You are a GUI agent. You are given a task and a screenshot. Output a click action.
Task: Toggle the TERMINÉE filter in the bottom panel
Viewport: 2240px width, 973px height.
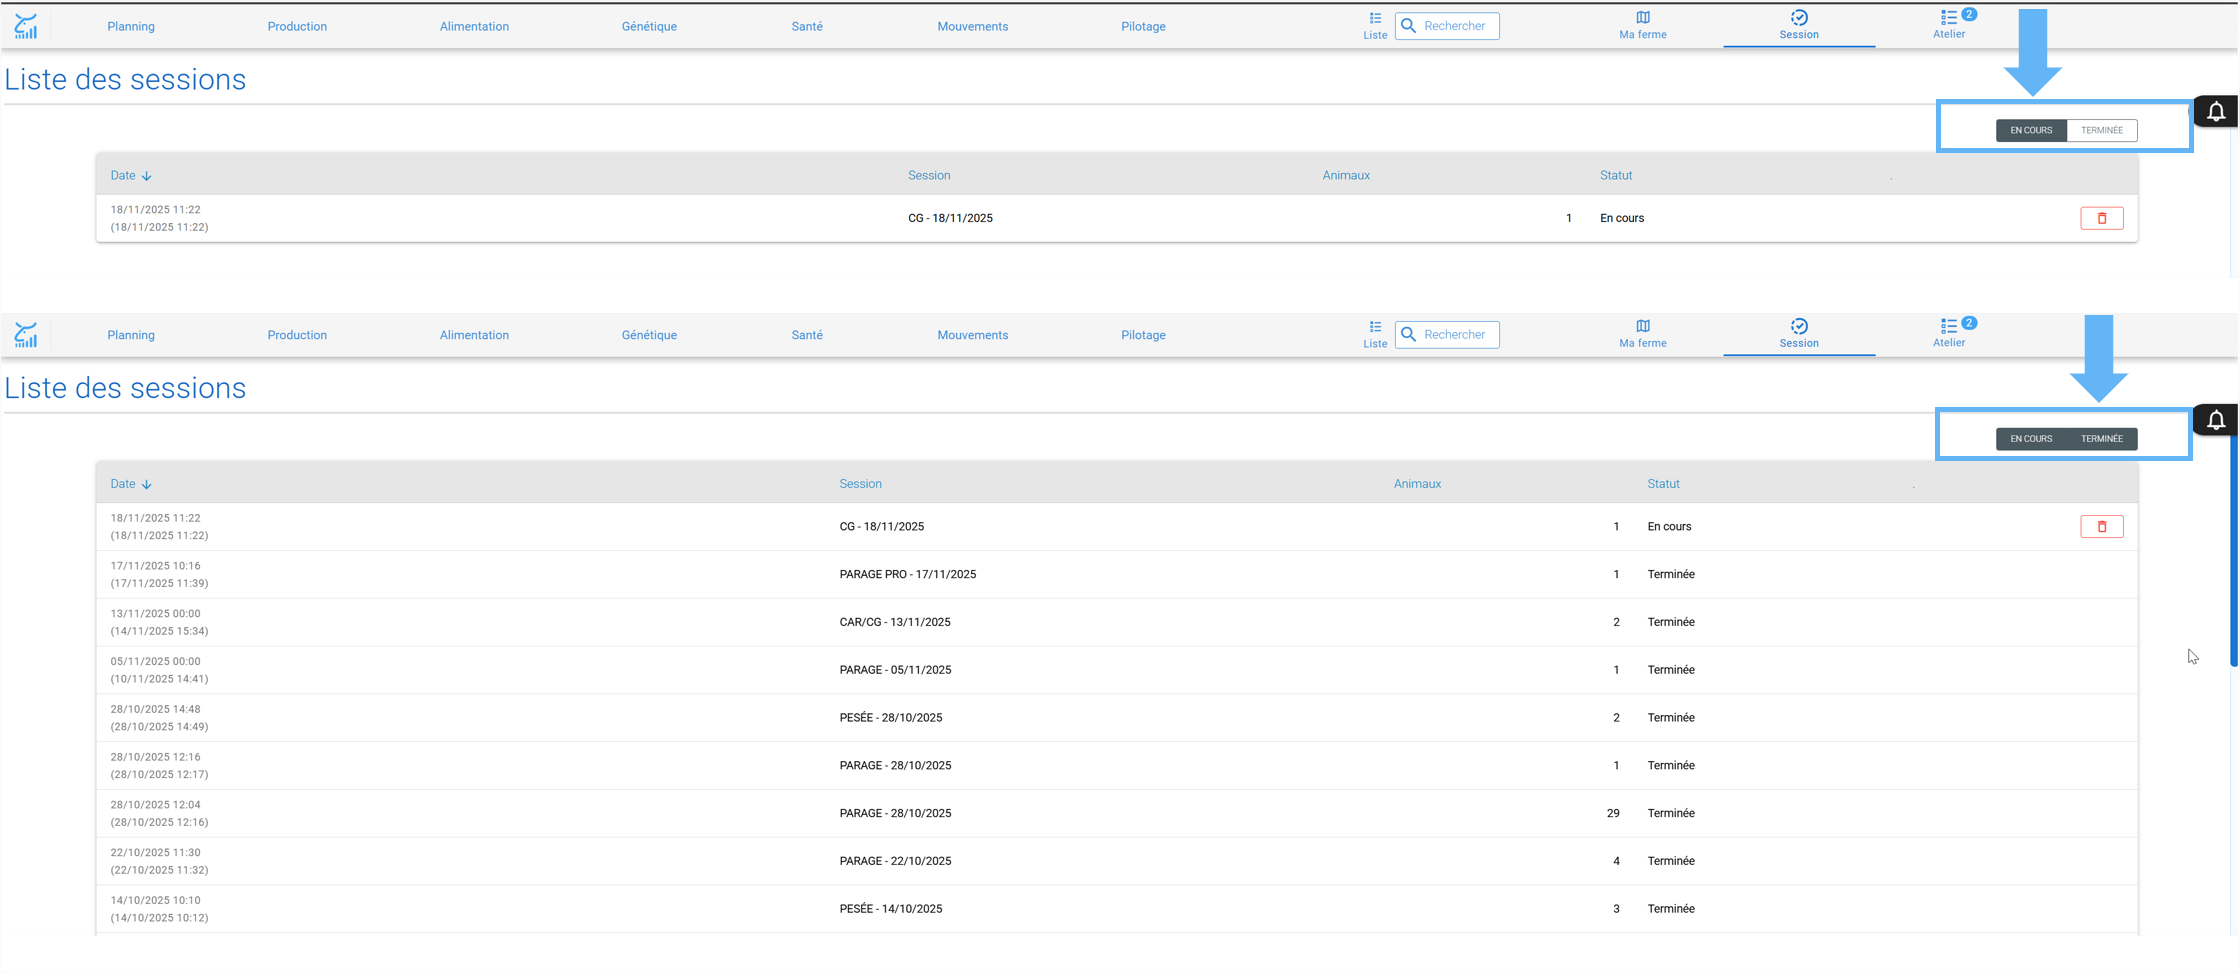click(2102, 439)
